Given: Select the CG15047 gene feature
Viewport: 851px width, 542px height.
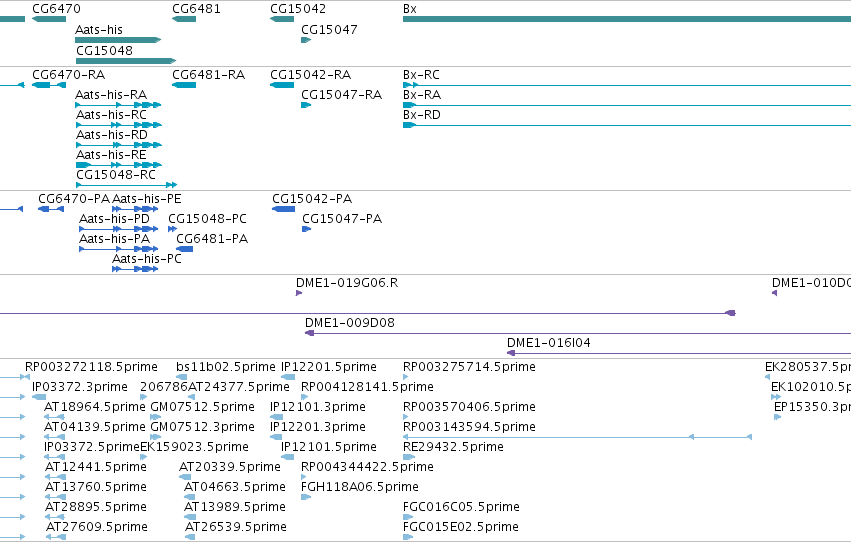Looking at the screenshot, I should pos(306,40).
